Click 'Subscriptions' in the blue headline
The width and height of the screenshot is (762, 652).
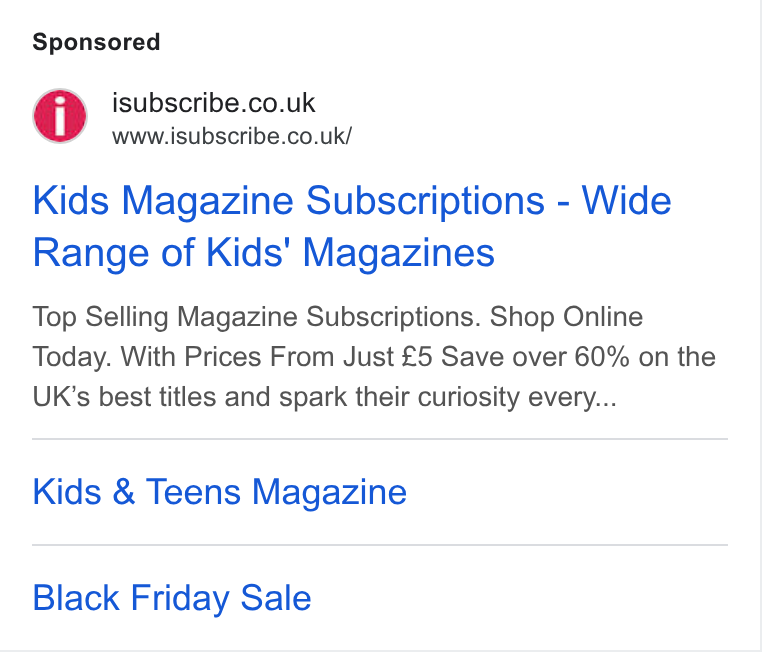(425, 201)
